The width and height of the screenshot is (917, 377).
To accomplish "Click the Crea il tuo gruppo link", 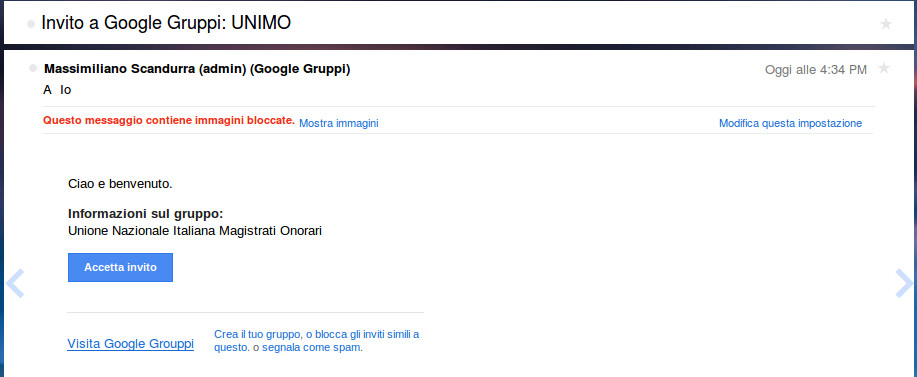I will (x=257, y=334).
